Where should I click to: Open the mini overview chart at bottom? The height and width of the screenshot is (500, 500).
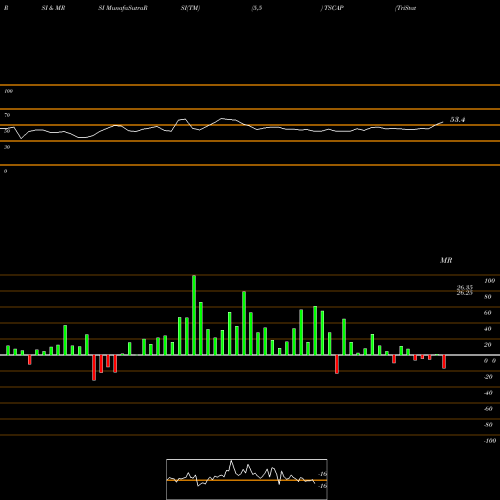(x=247, y=479)
